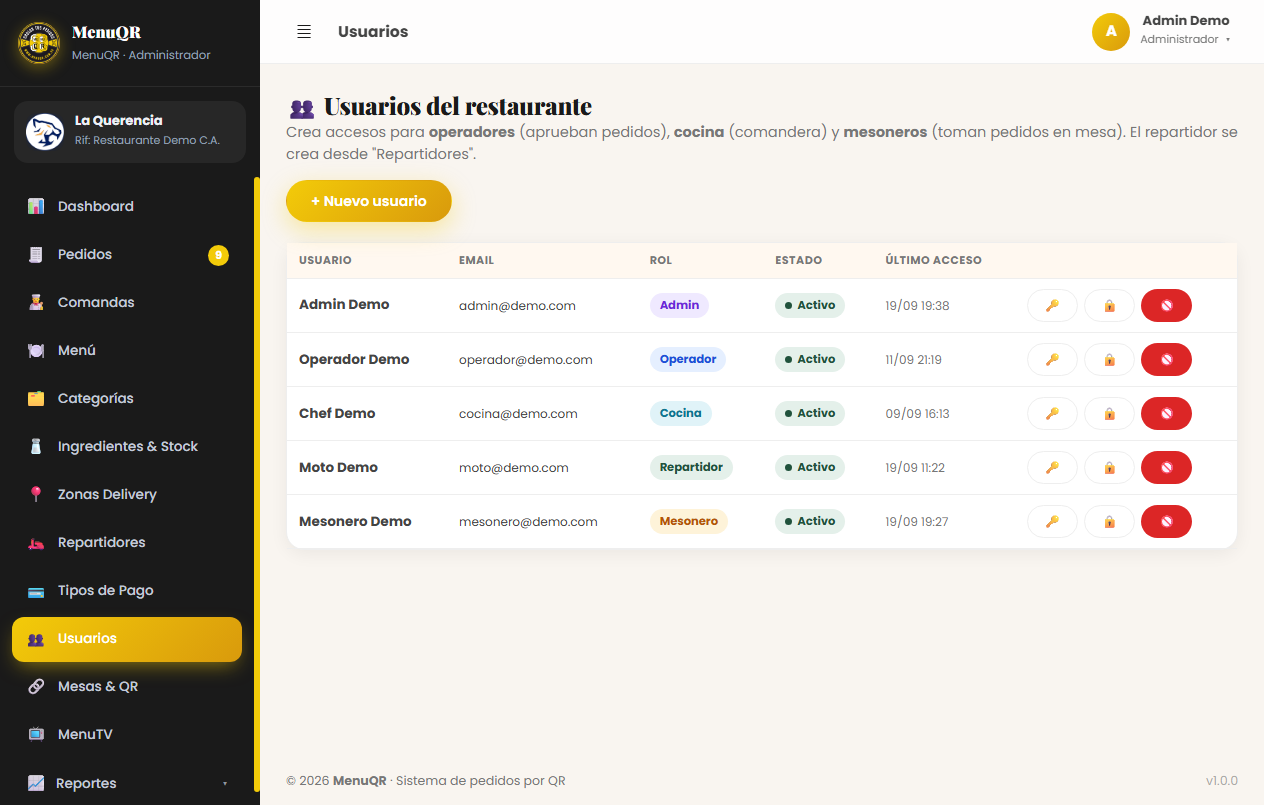Viewport: 1264px width, 805px height.
Task: Click the MenuQR round logo
Action: (39, 43)
